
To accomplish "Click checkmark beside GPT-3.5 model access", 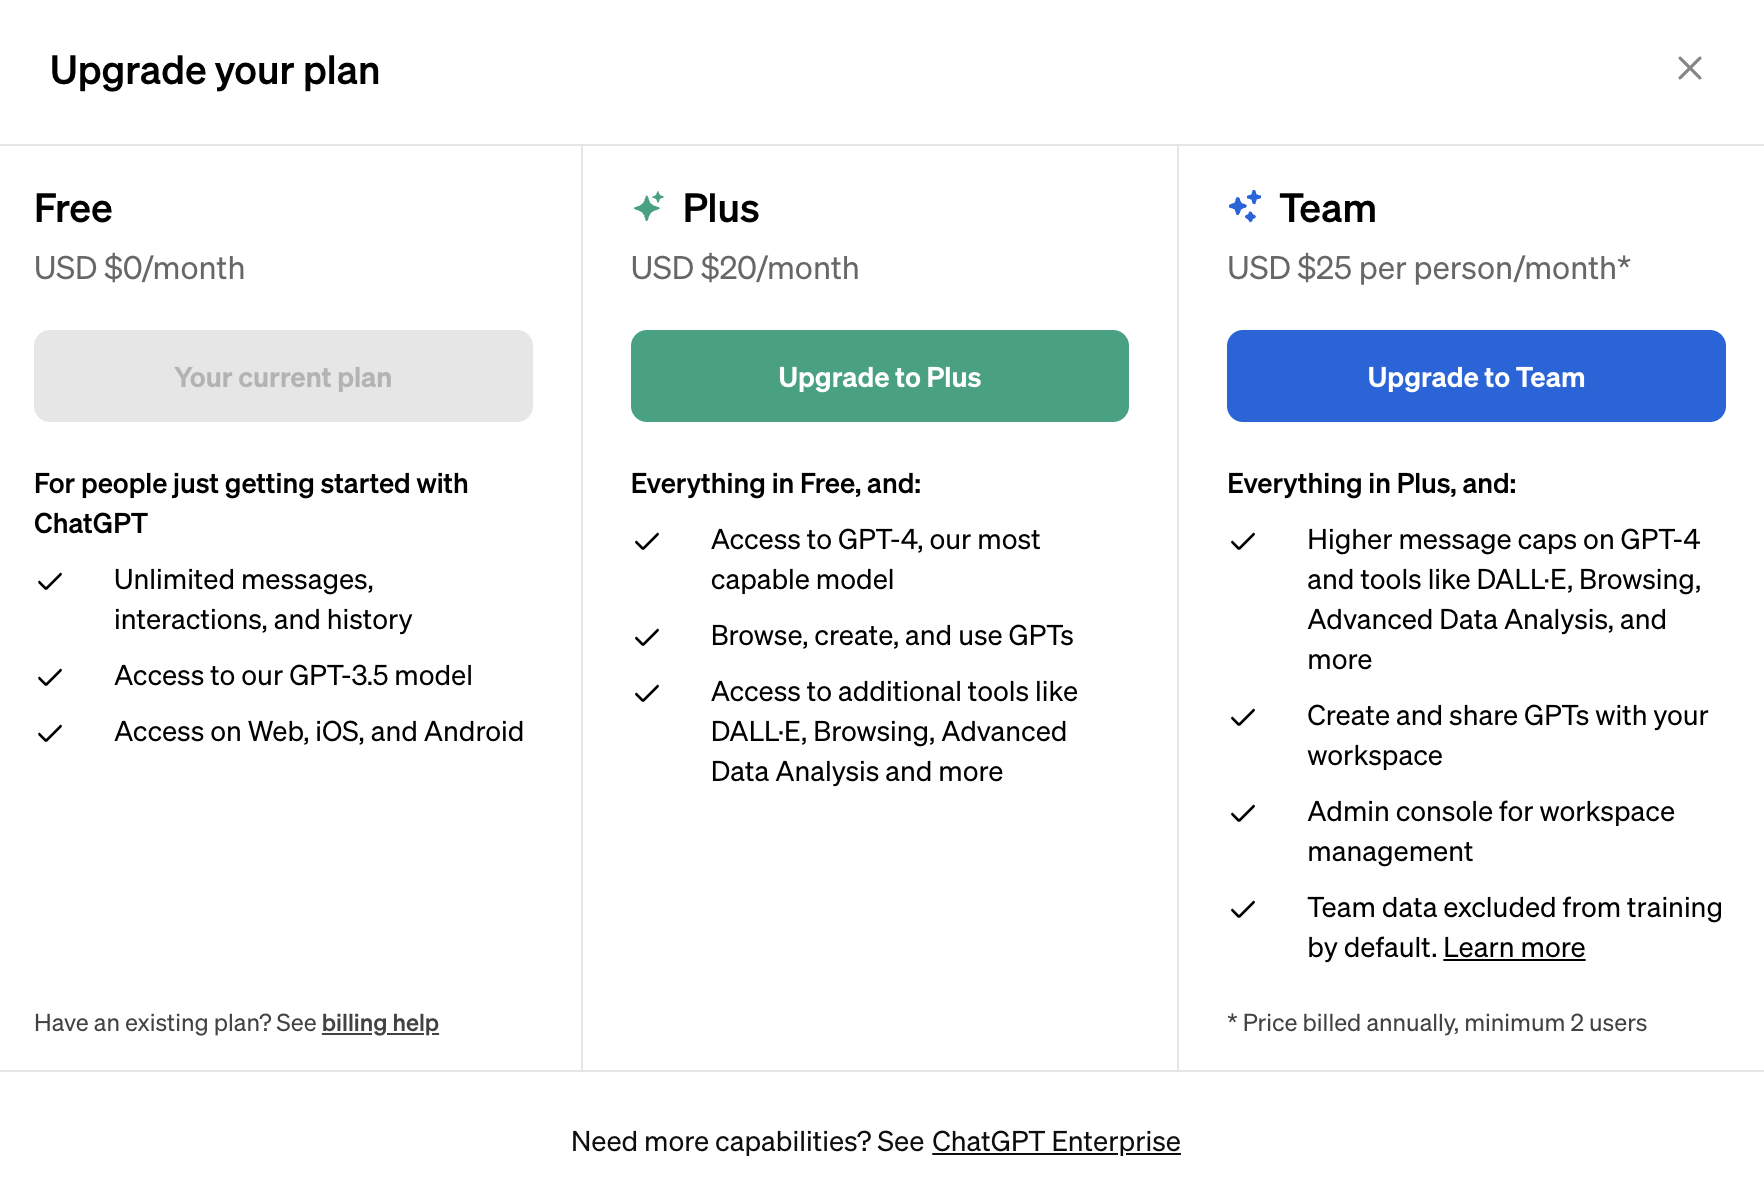I will point(50,677).
